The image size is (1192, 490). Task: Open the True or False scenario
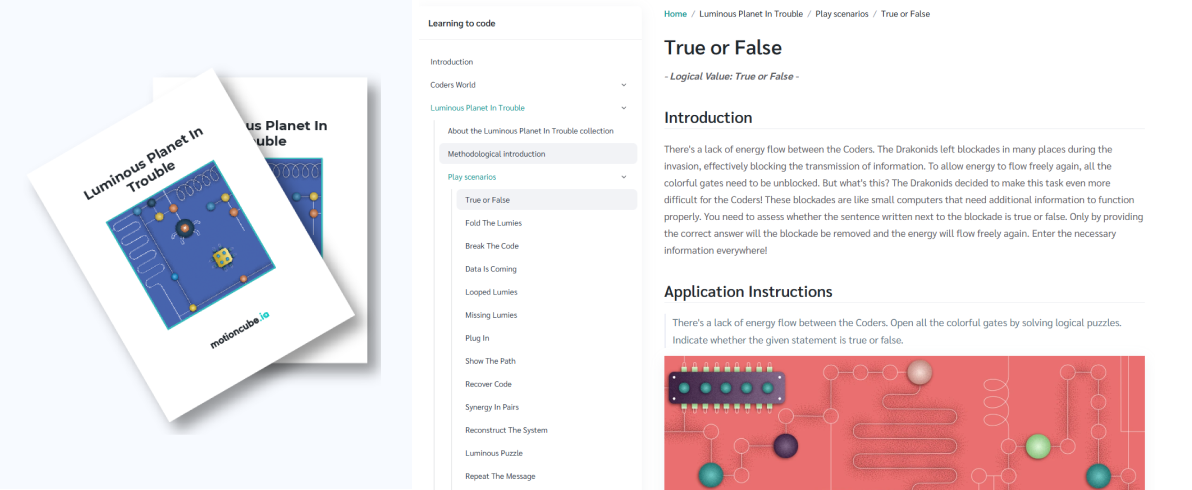pyautogui.click(x=547, y=200)
